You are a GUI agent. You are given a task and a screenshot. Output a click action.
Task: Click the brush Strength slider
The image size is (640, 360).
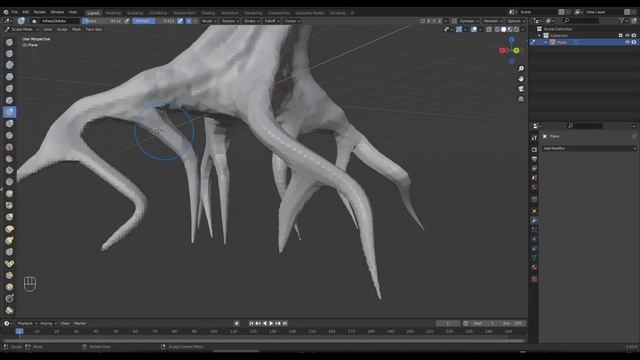pyautogui.click(x=154, y=21)
